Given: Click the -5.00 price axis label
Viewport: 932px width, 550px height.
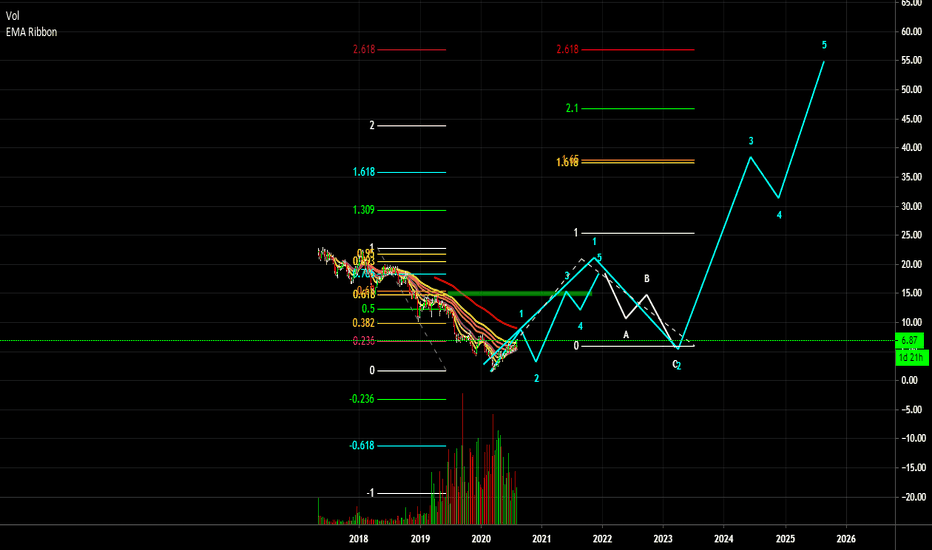Looking at the screenshot, I should click(x=911, y=410).
